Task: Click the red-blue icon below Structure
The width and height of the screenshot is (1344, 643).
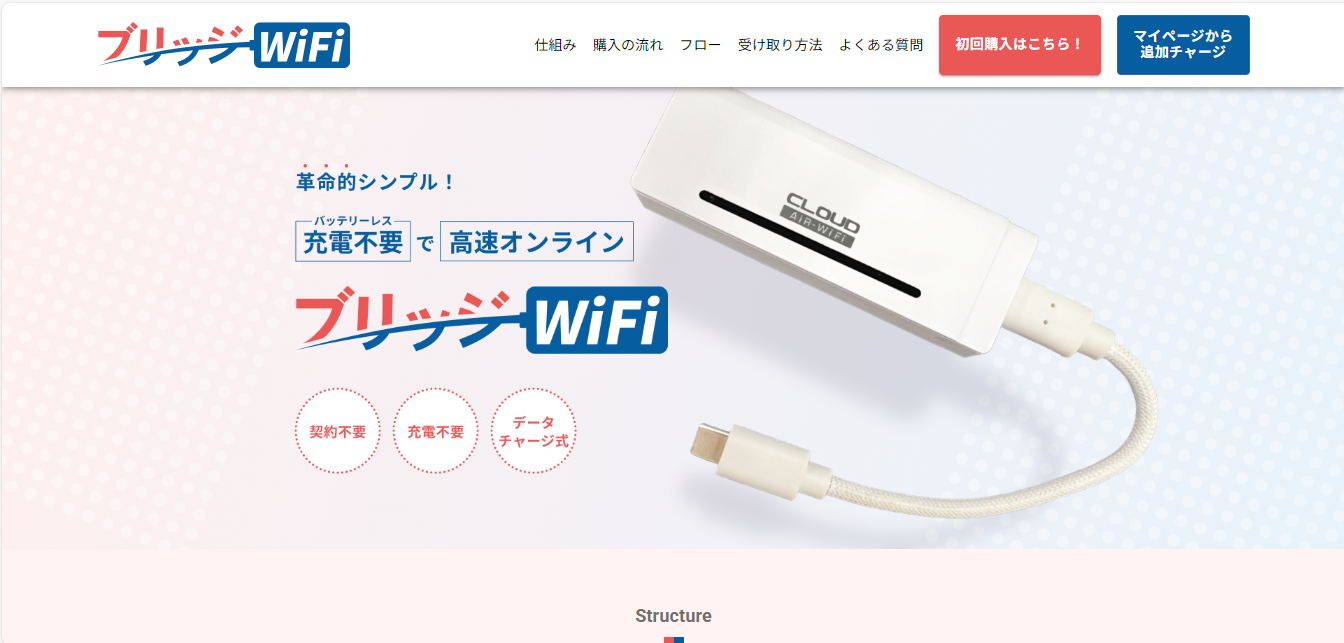Action: [x=673, y=640]
